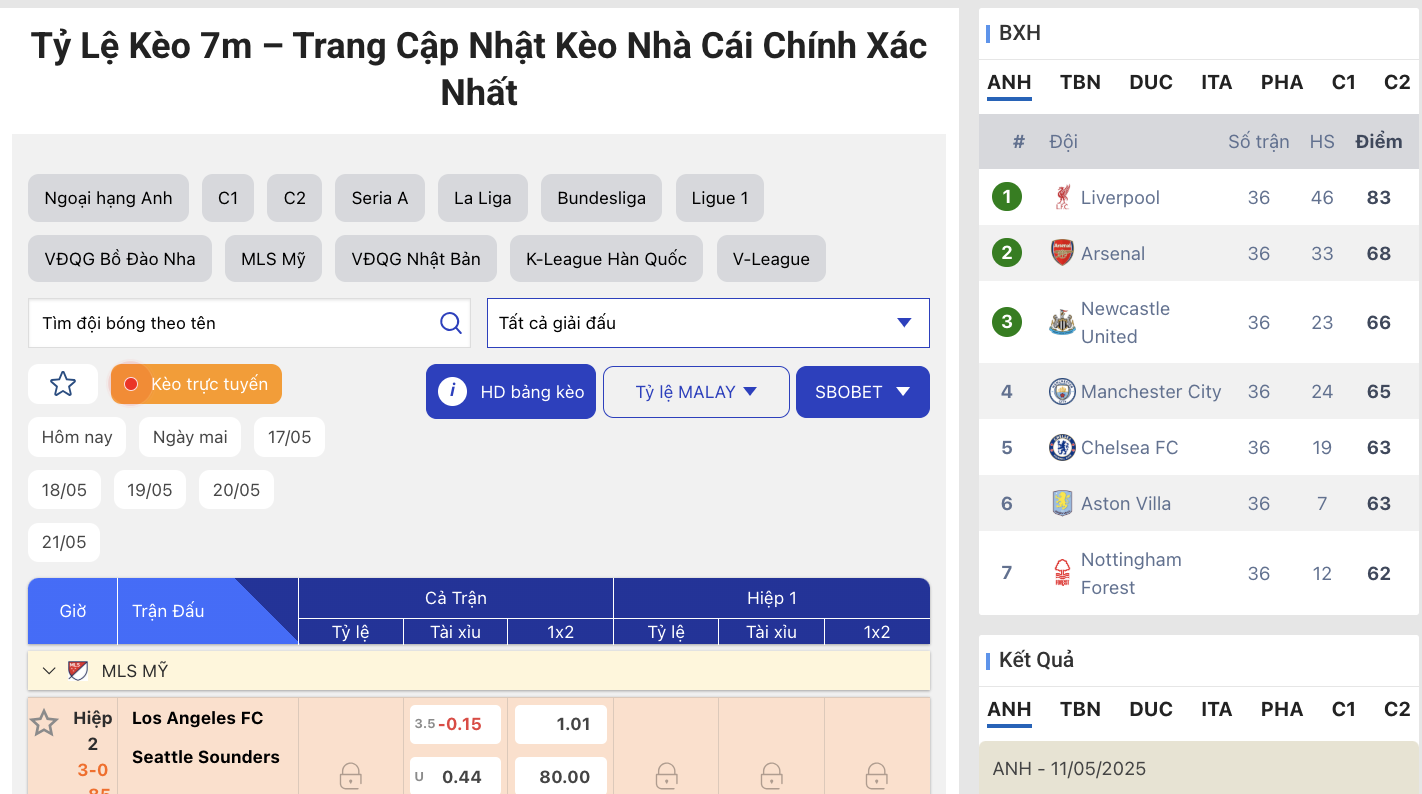Image resolution: width=1422 pixels, height=794 pixels.
Task: Select the Ngày mai date tab
Action: pyautogui.click(x=190, y=437)
